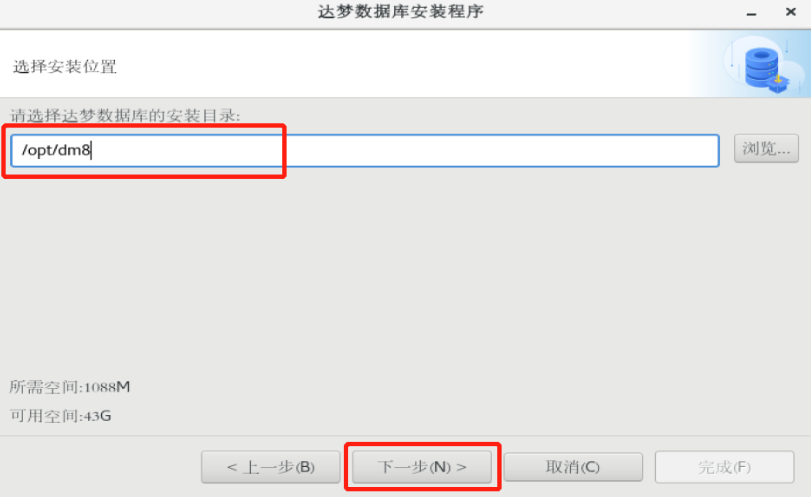811x497 pixels.
Task: Click the white header banner beside the heading
Action: (403, 65)
